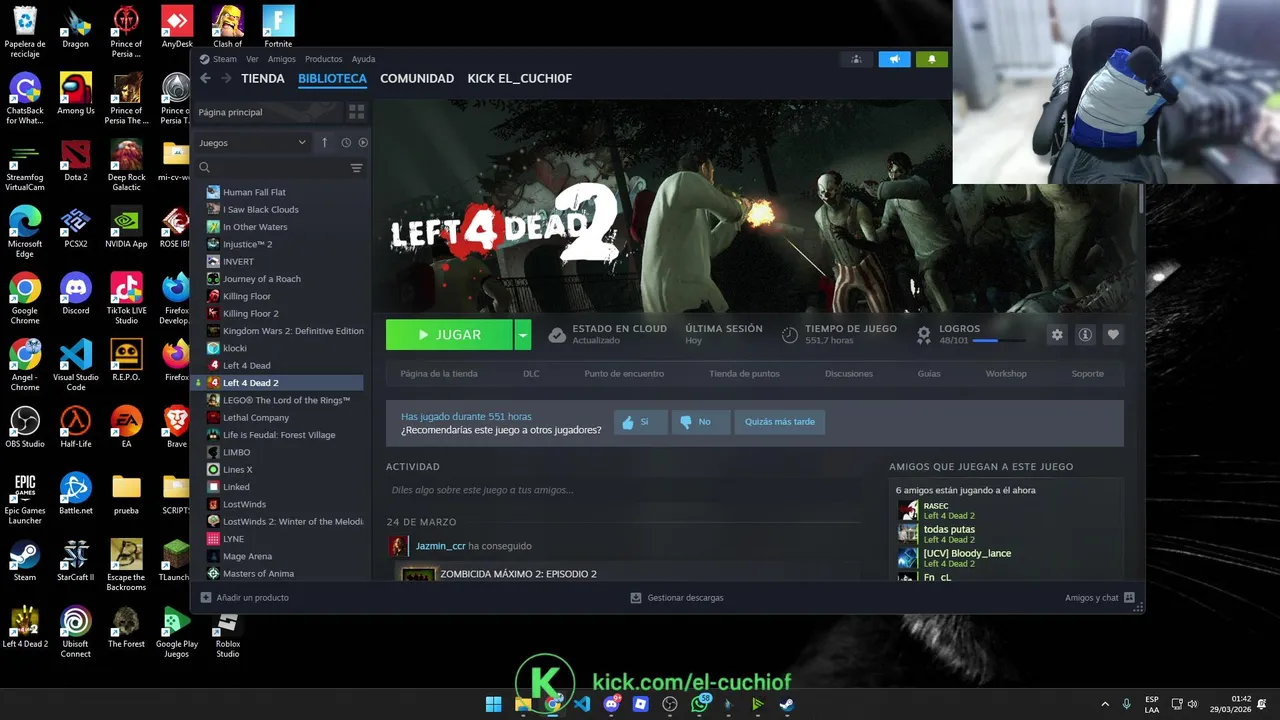Click the PCSX2 desktop icon

coord(76,228)
